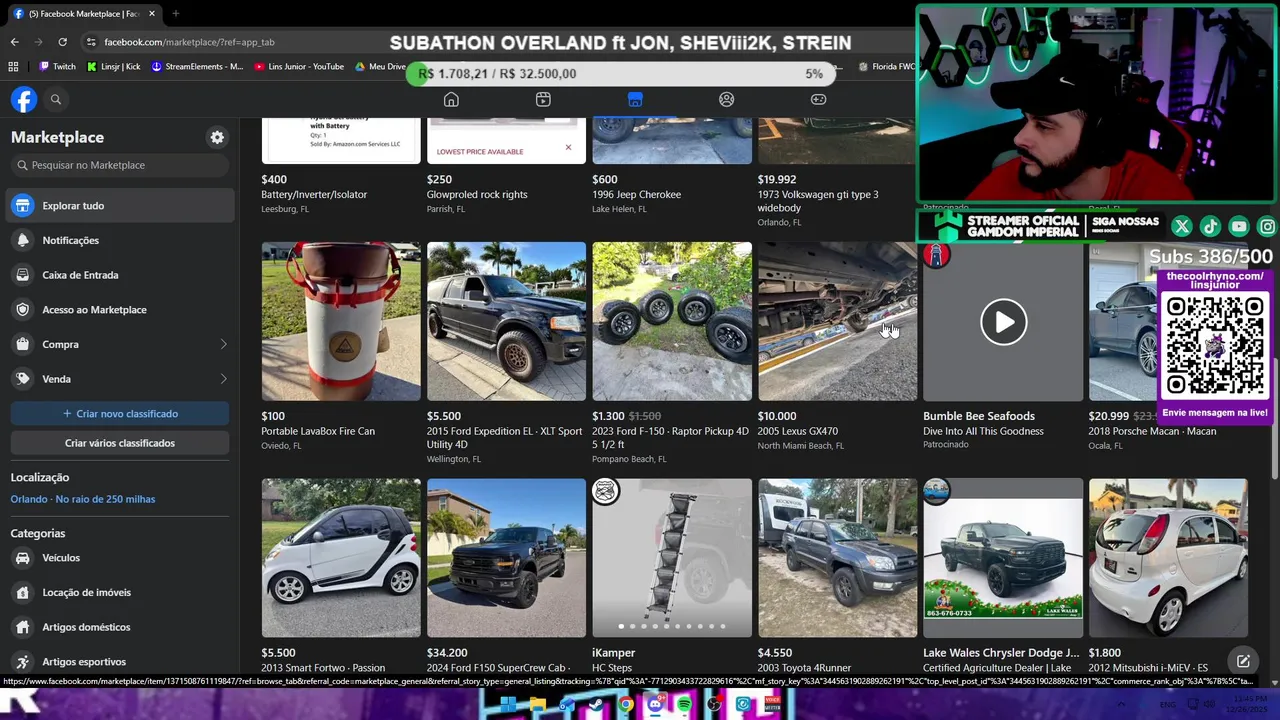Open the Groups tab icon
The width and height of the screenshot is (1280, 720).
tap(727, 99)
